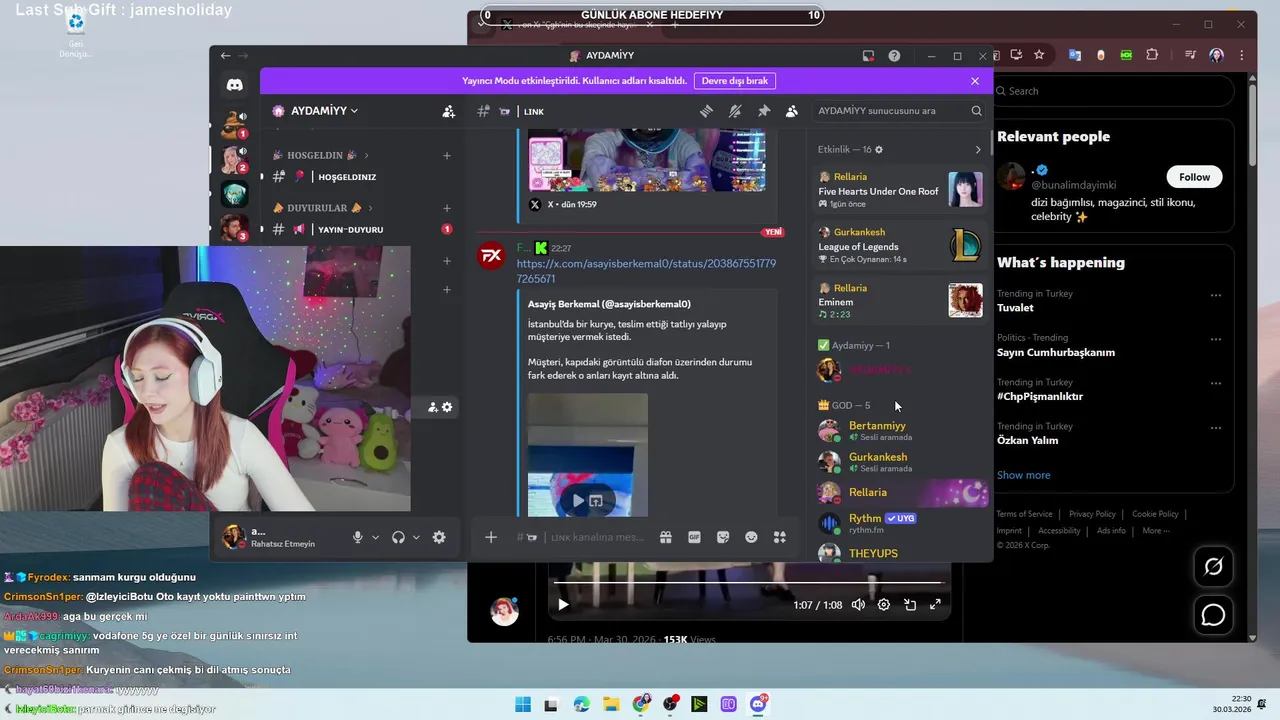Open pinned messages in LINK channel

pyautogui.click(x=764, y=111)
